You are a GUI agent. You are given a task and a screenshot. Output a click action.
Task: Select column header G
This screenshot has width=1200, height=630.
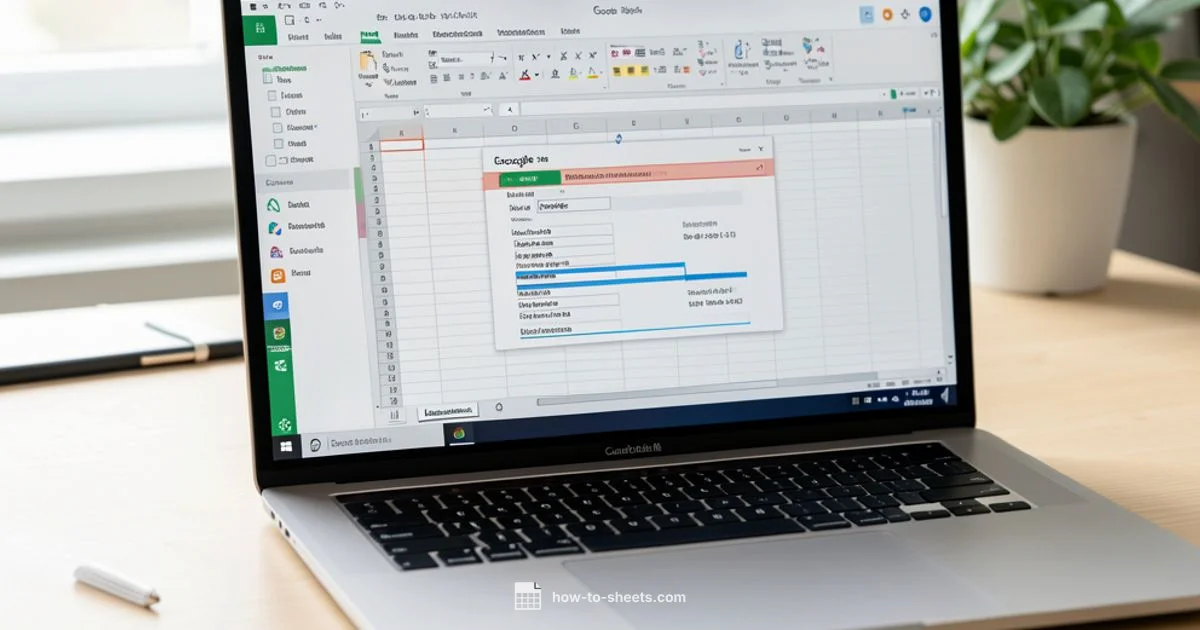[577, 127]
